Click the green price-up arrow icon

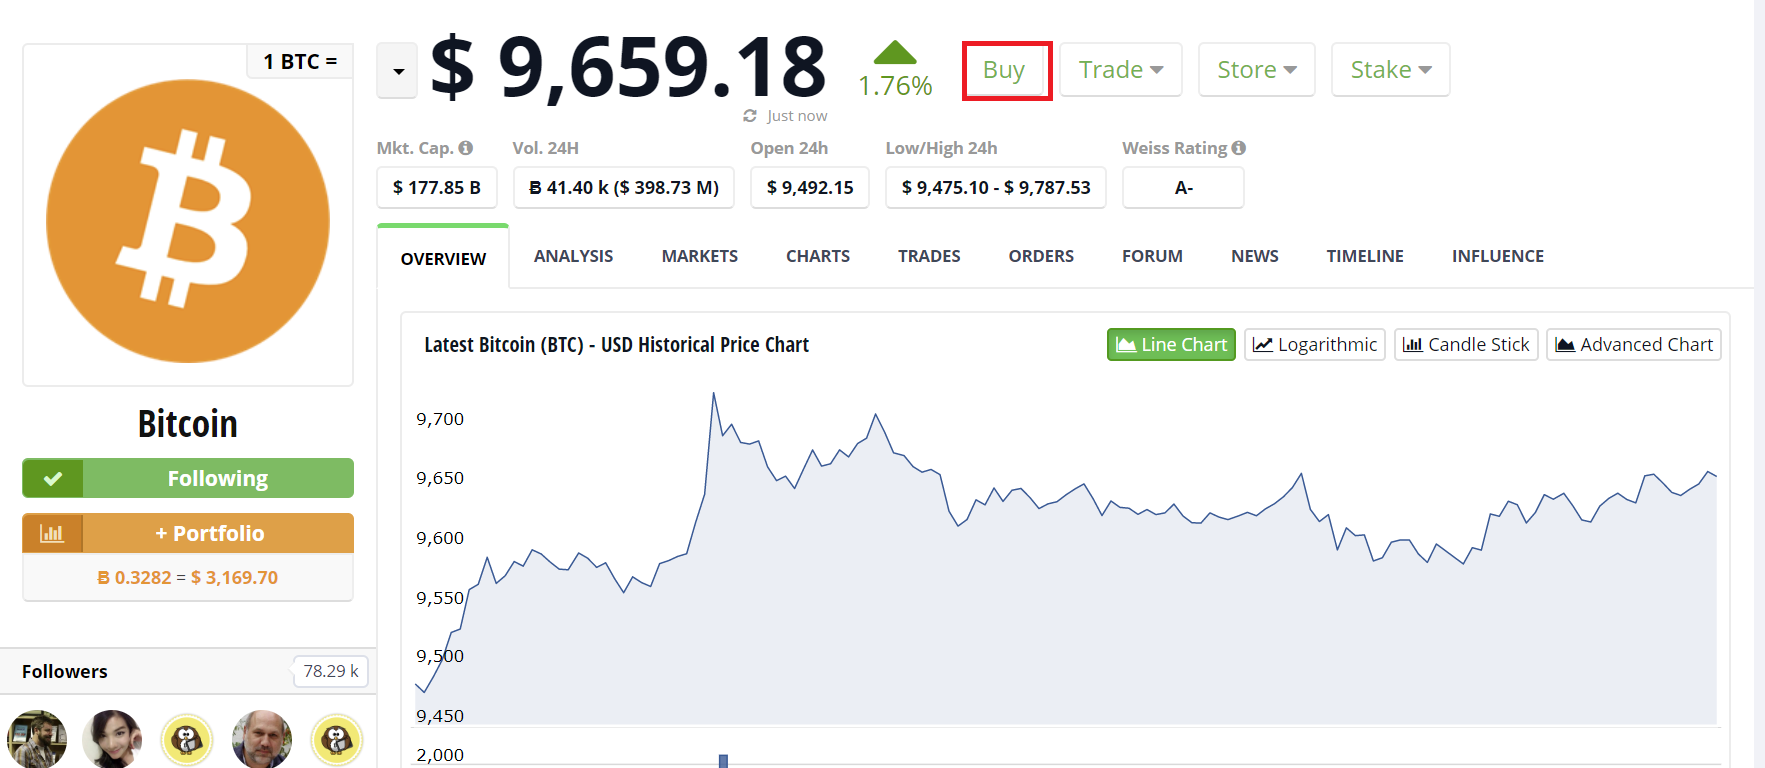895,52
